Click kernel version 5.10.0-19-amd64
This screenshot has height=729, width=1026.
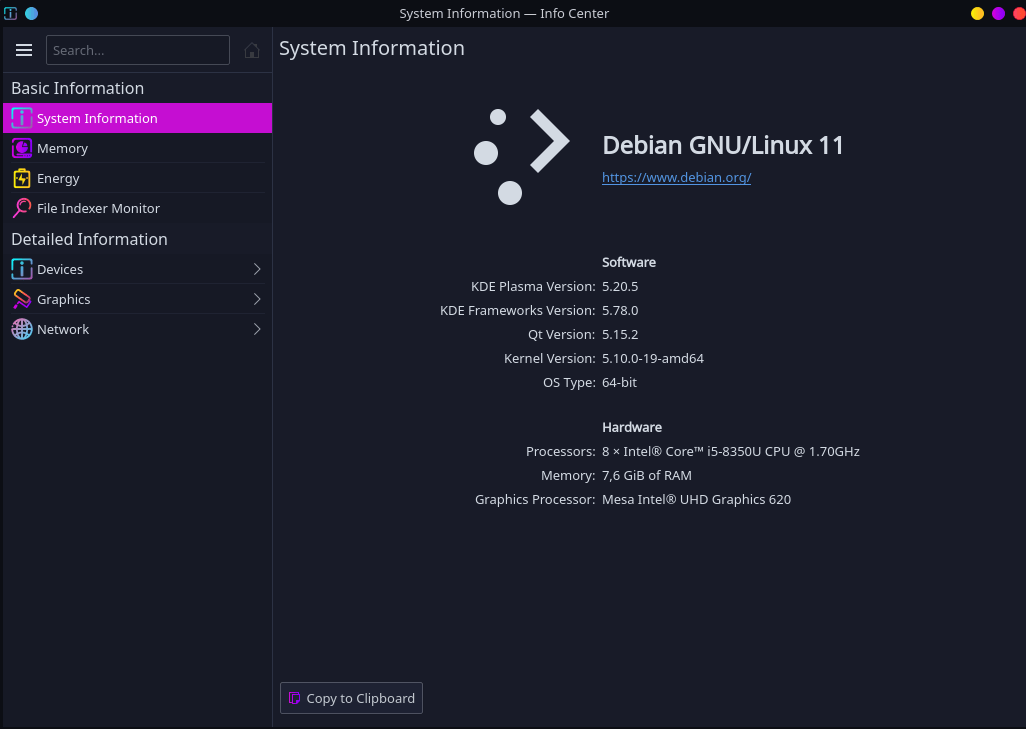[x=653, y=359]
